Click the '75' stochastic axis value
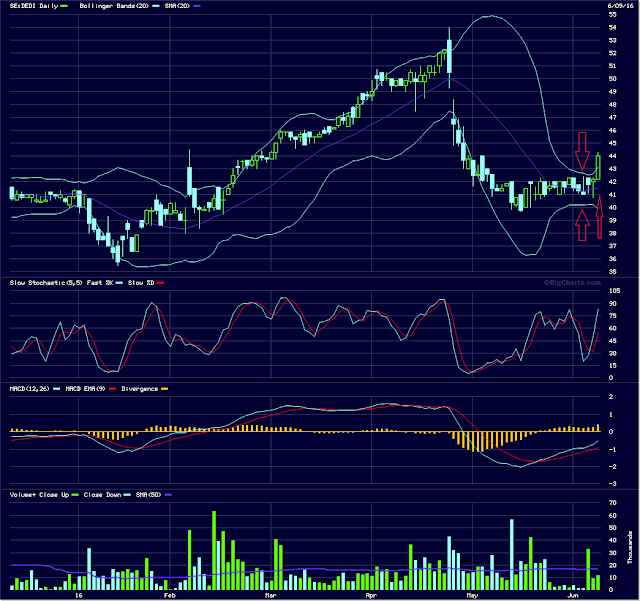This screenshot has height=601, width=640. point(612,316)
